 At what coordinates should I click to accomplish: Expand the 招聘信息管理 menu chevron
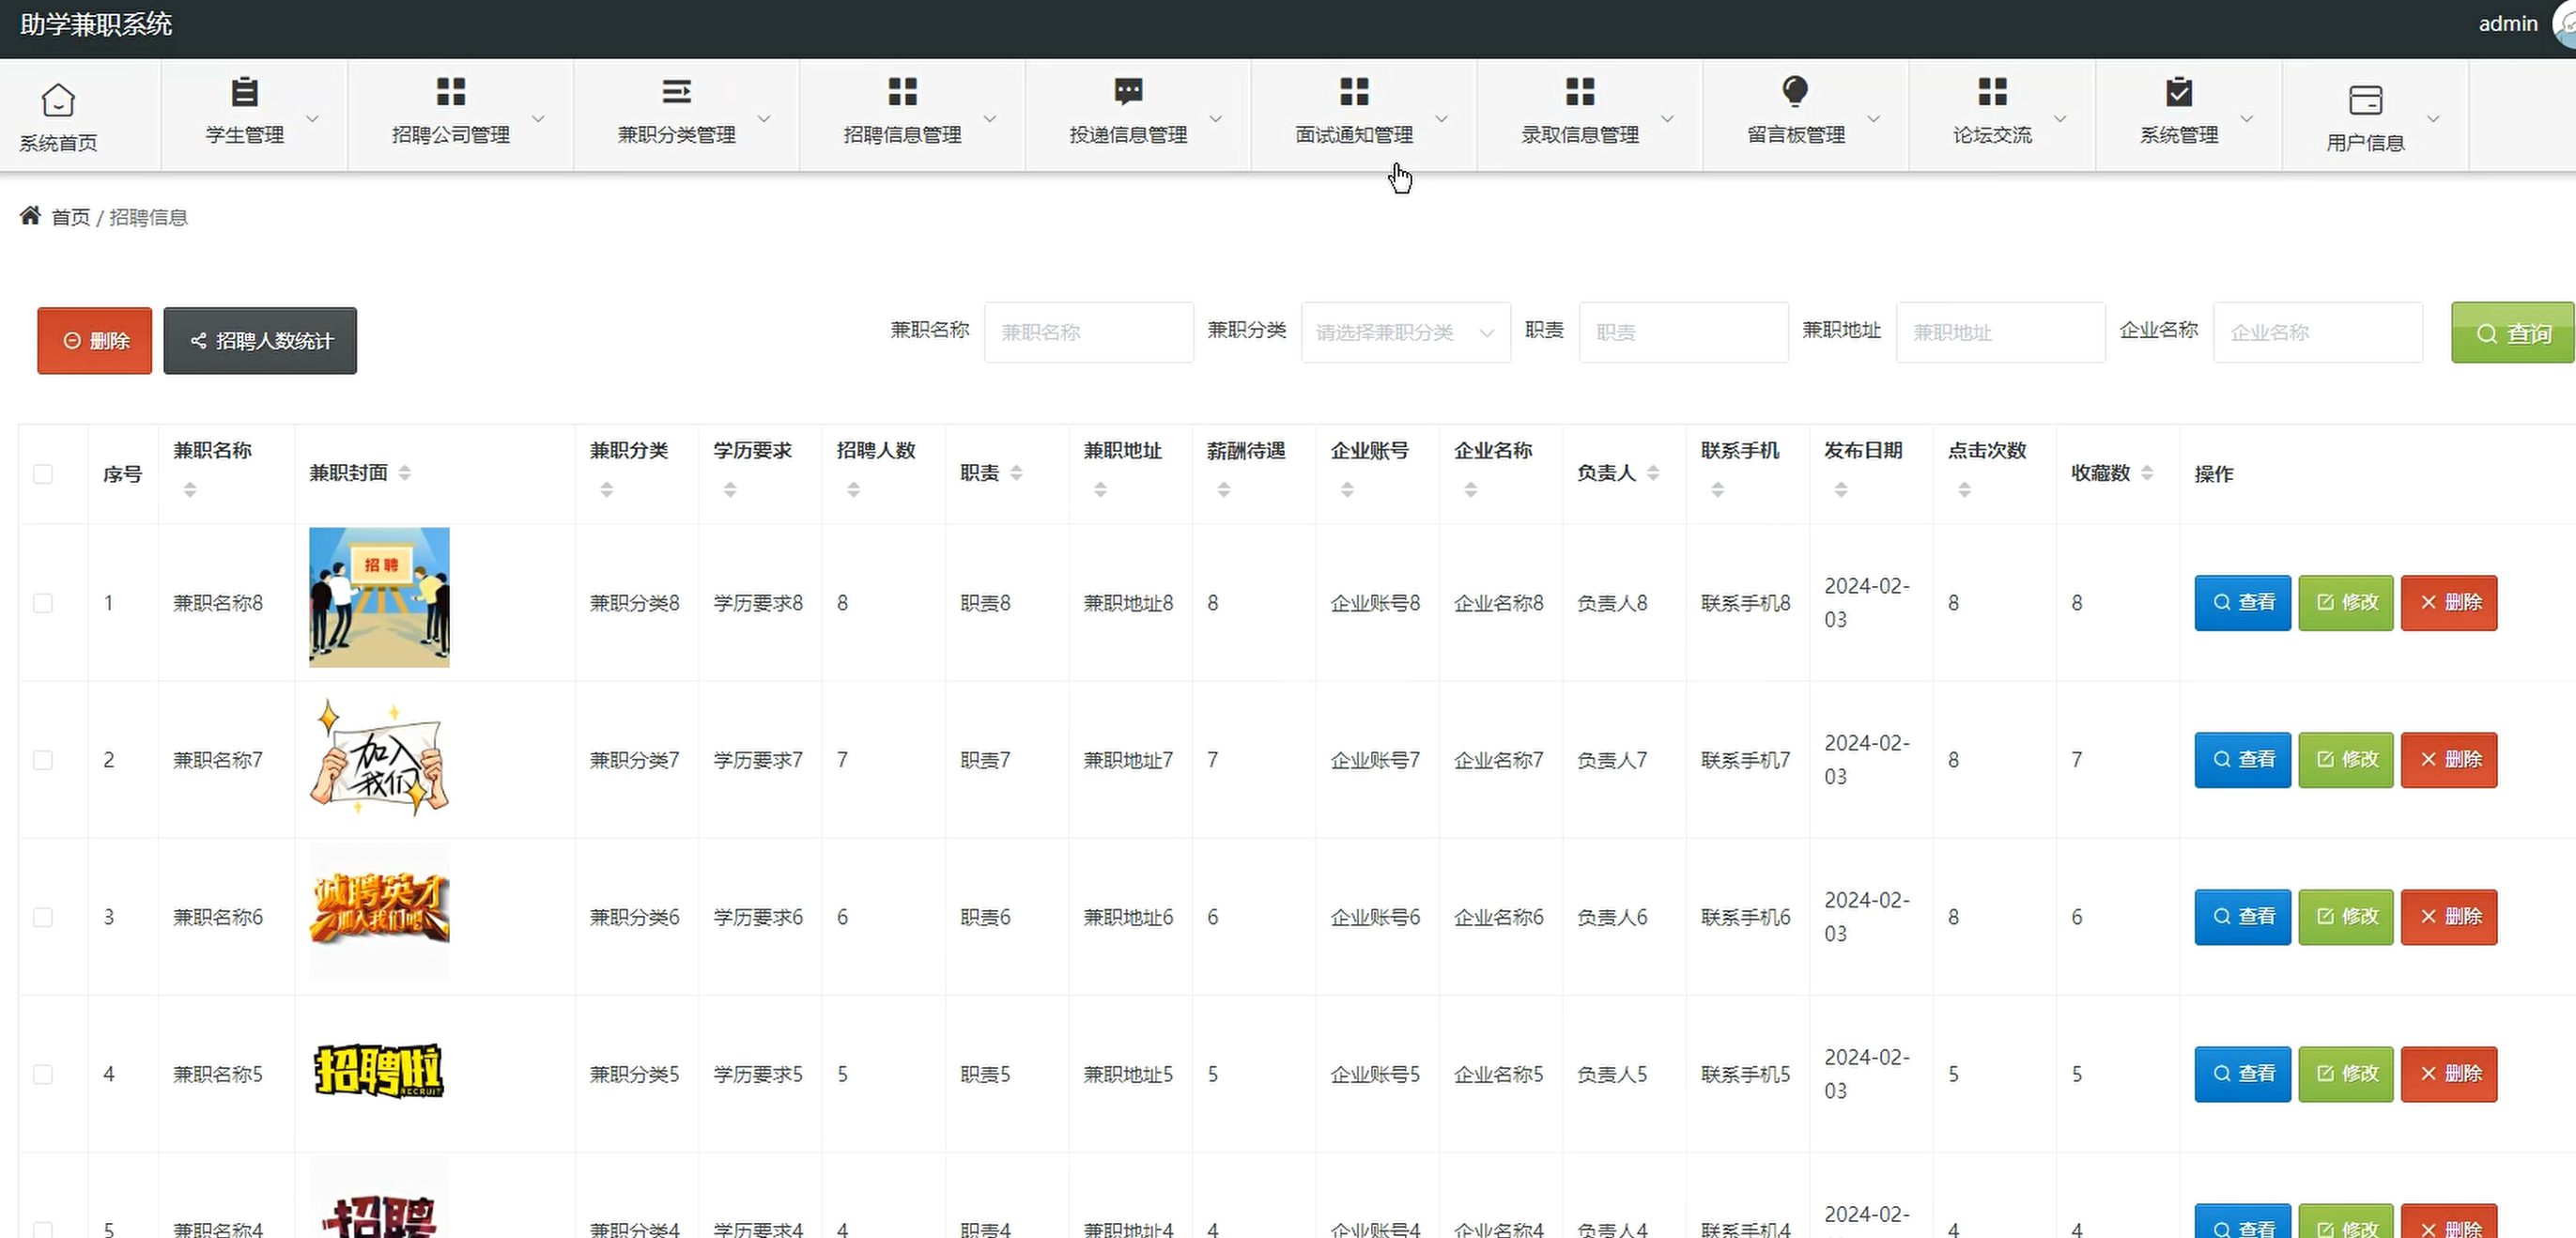tap(991, 118)
